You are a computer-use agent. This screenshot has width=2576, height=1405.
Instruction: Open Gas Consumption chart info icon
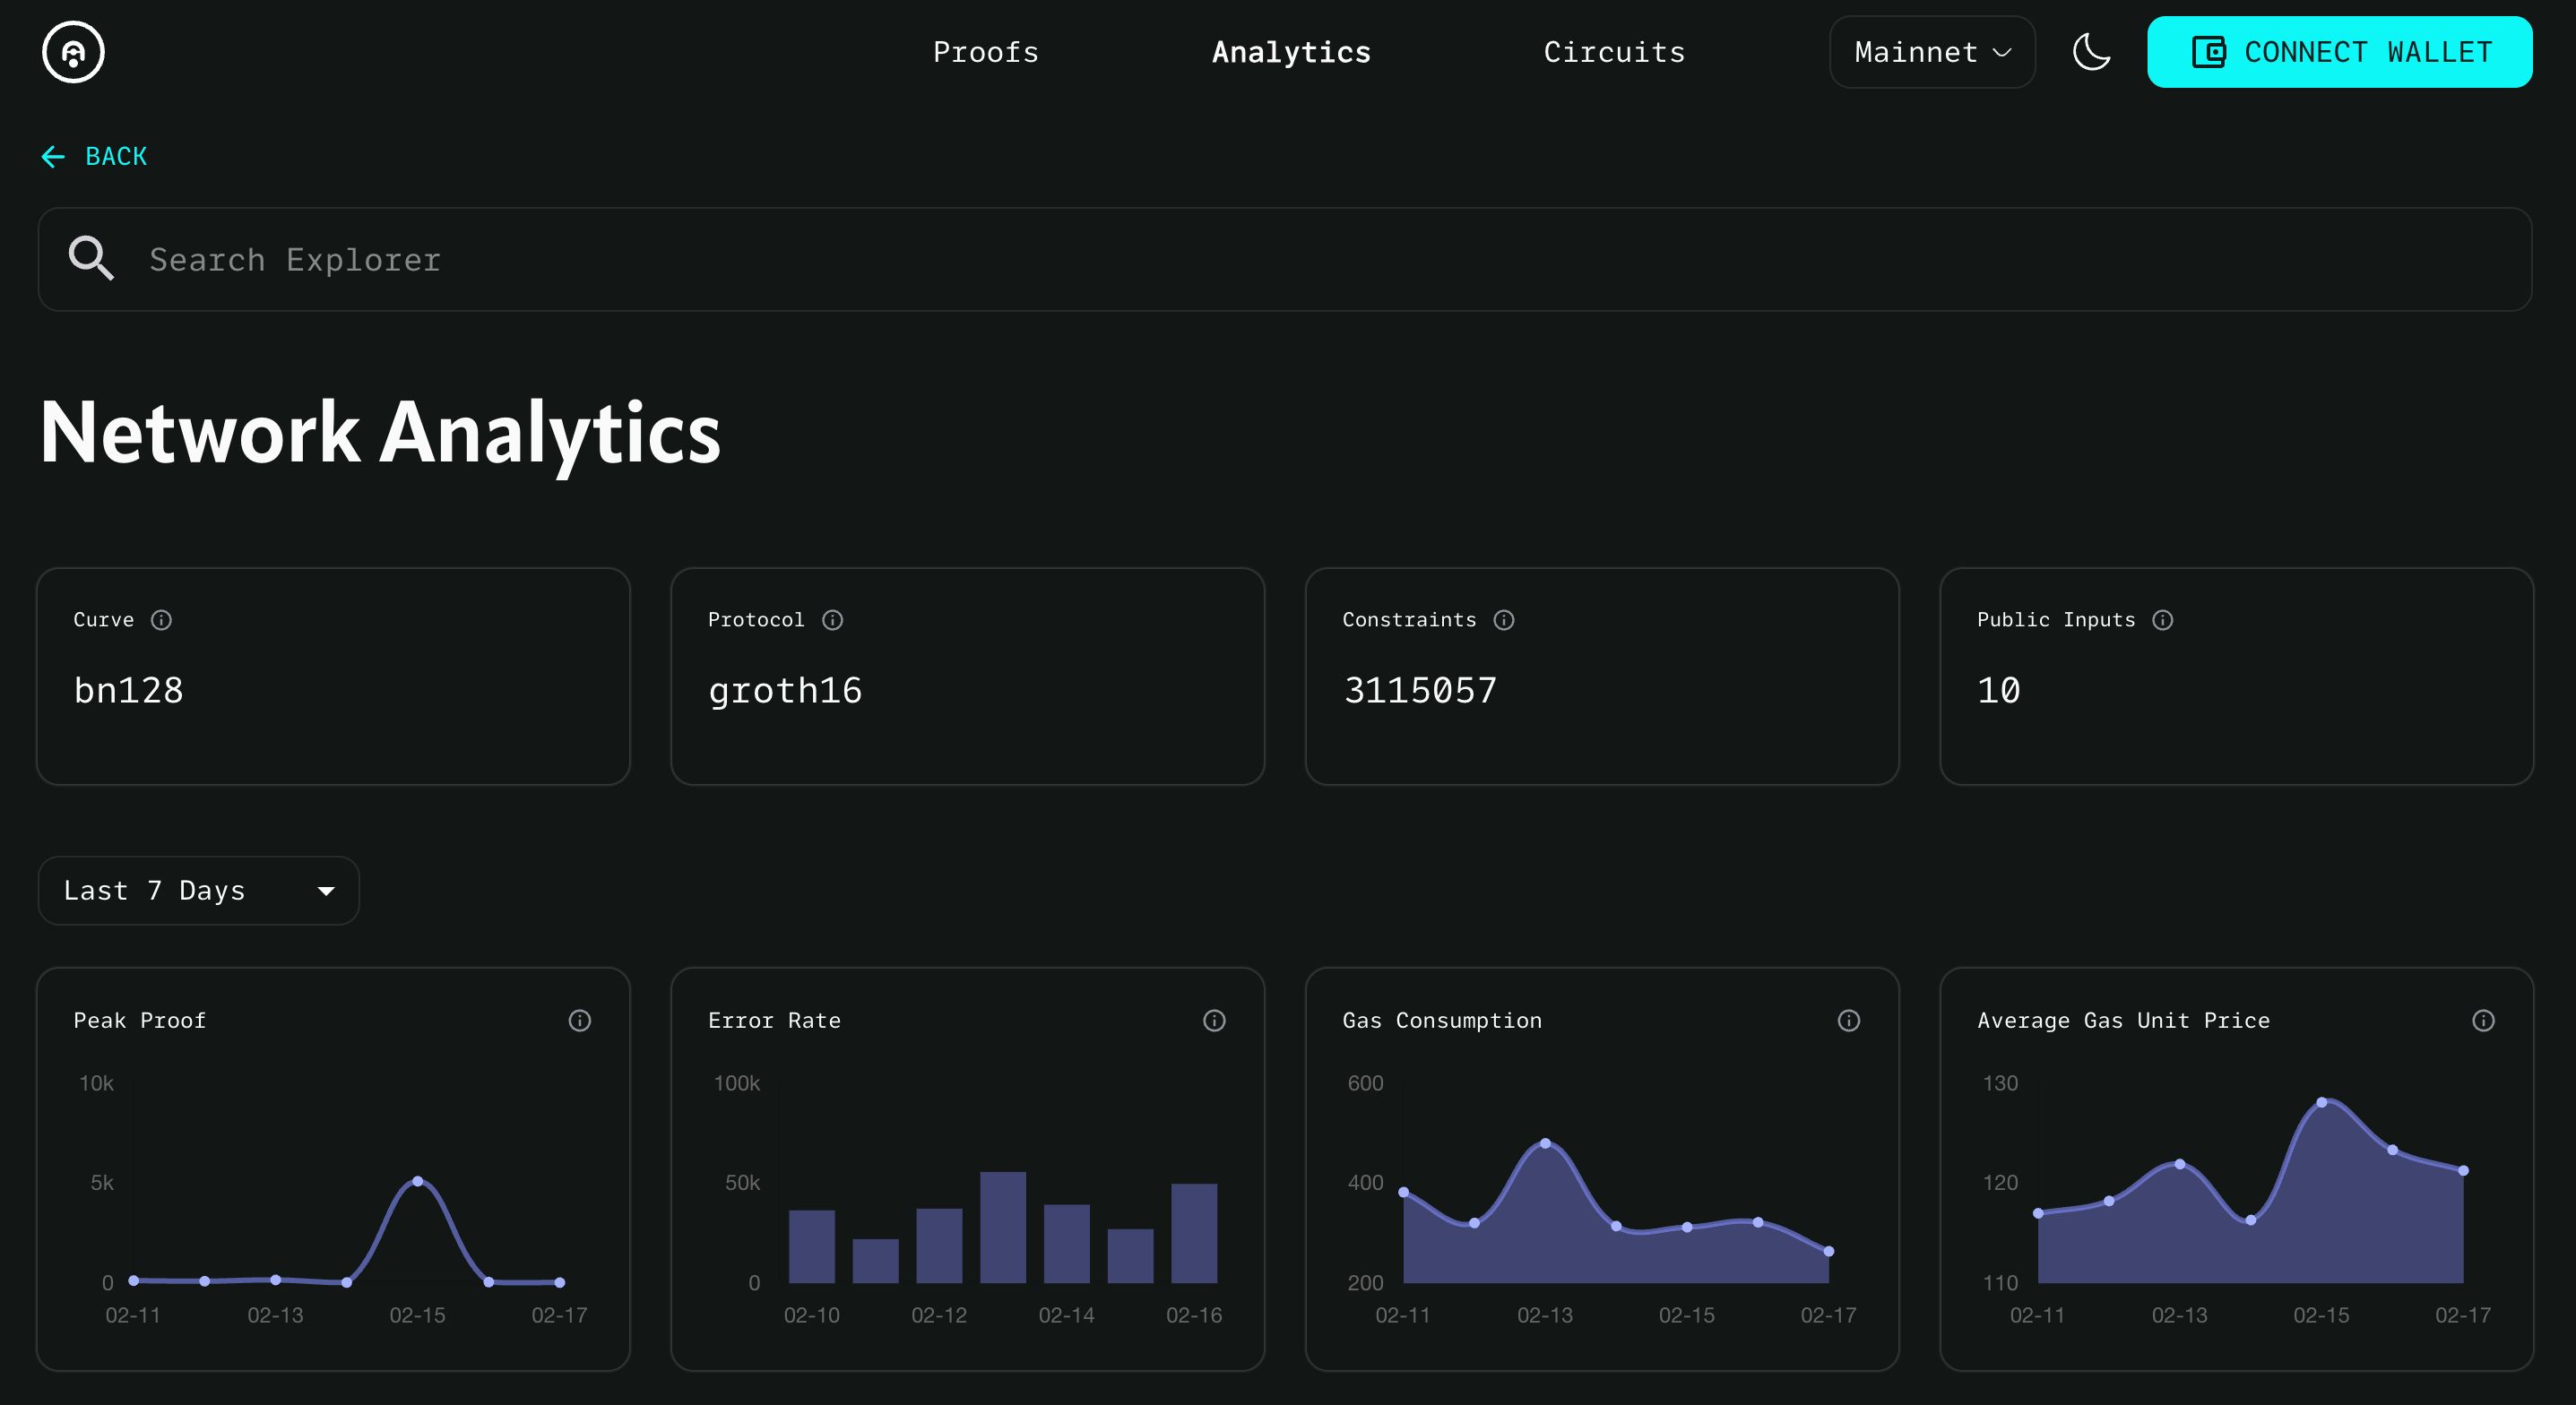[1849, 1020]
